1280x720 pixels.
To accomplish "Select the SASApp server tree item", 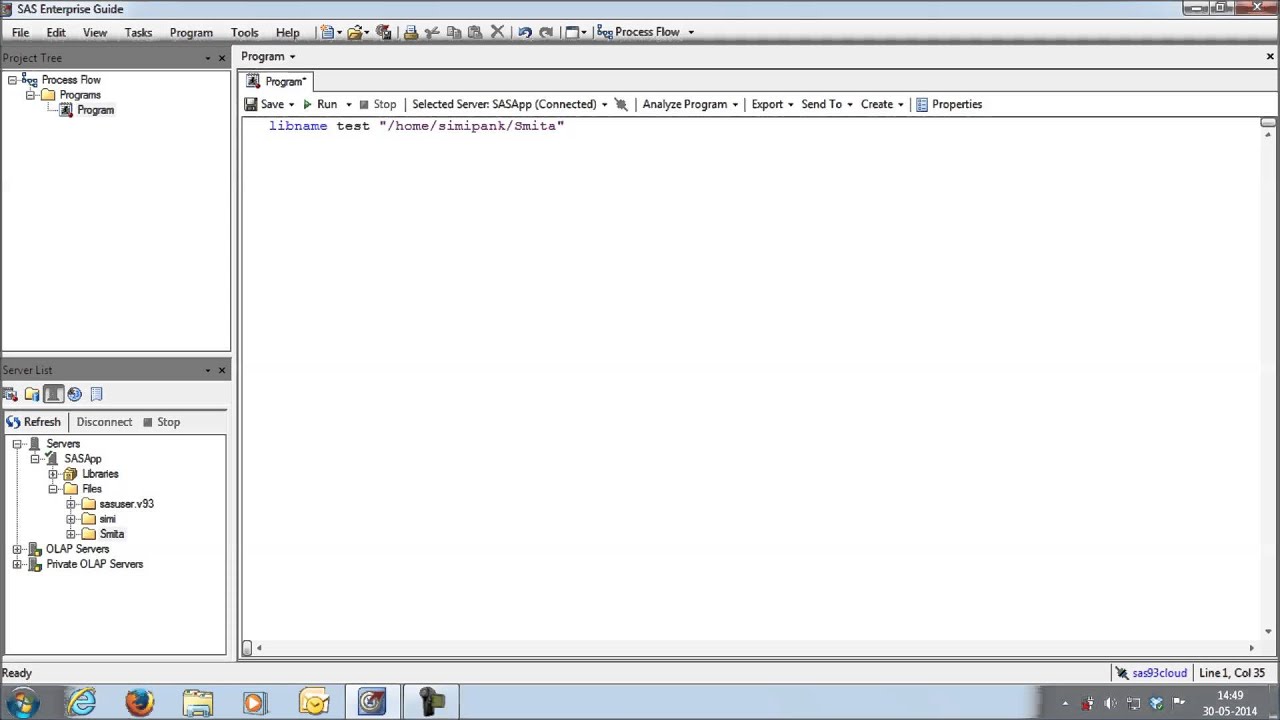I will pyautogui.click(x=82, y=459).
